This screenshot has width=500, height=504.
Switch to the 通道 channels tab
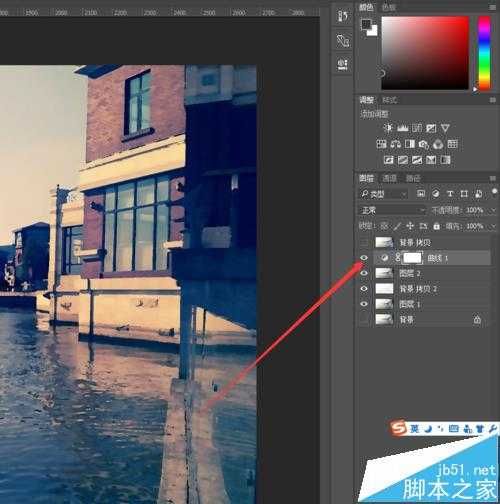(x=389, y=178)
